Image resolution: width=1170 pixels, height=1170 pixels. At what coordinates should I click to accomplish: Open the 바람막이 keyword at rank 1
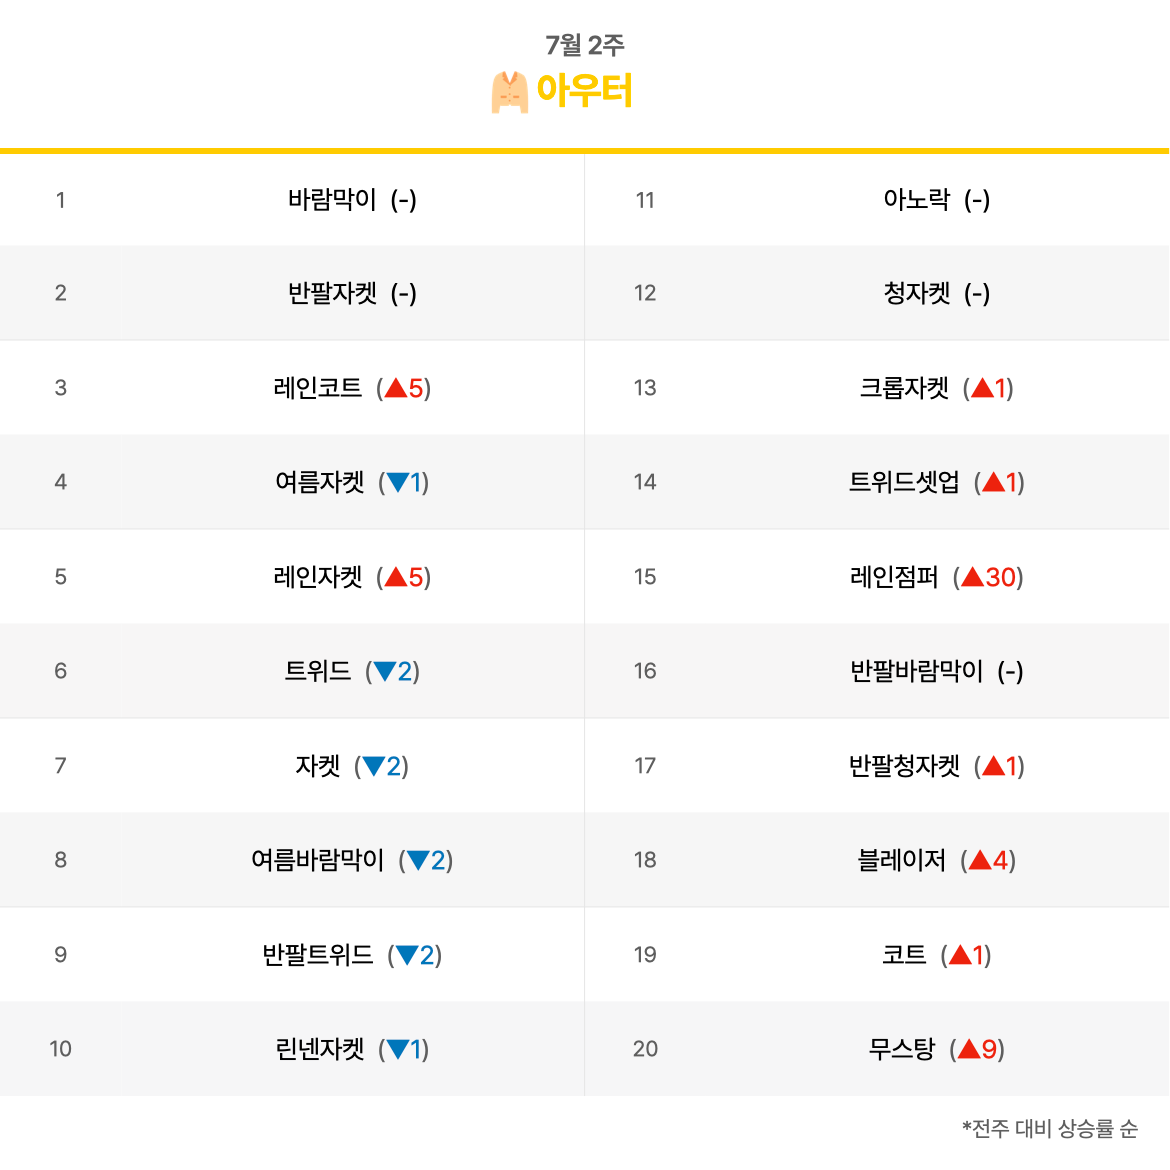(332, 199)
